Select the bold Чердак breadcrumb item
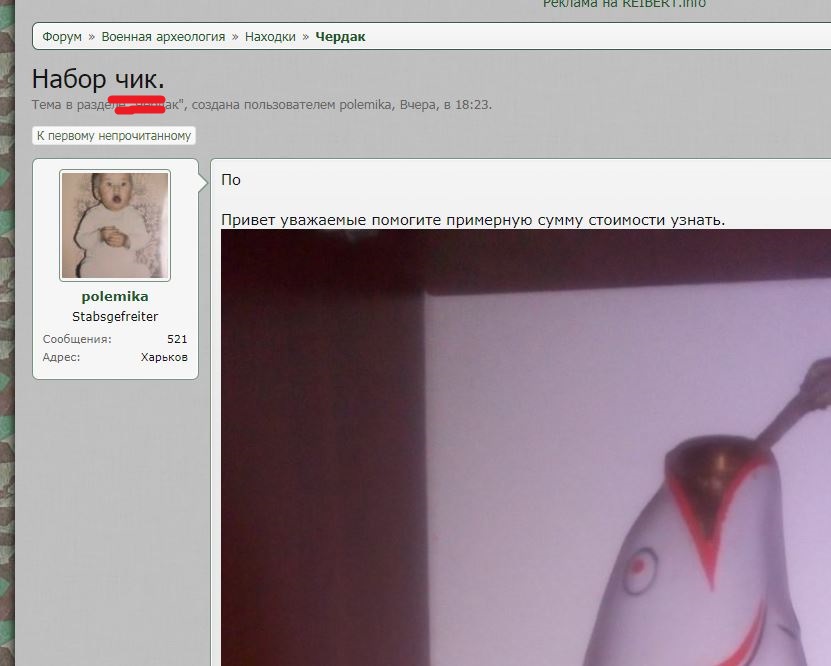This screenshot has height=666, width=831. 340,37
